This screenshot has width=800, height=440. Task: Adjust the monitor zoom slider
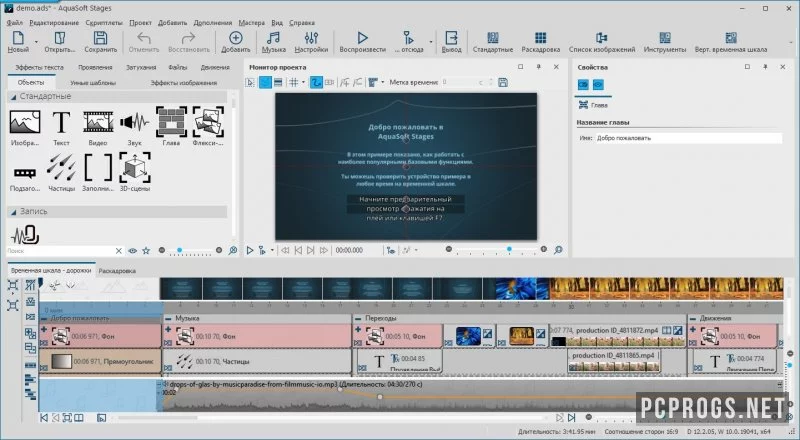pyautogui.click(x=496, y=250)
